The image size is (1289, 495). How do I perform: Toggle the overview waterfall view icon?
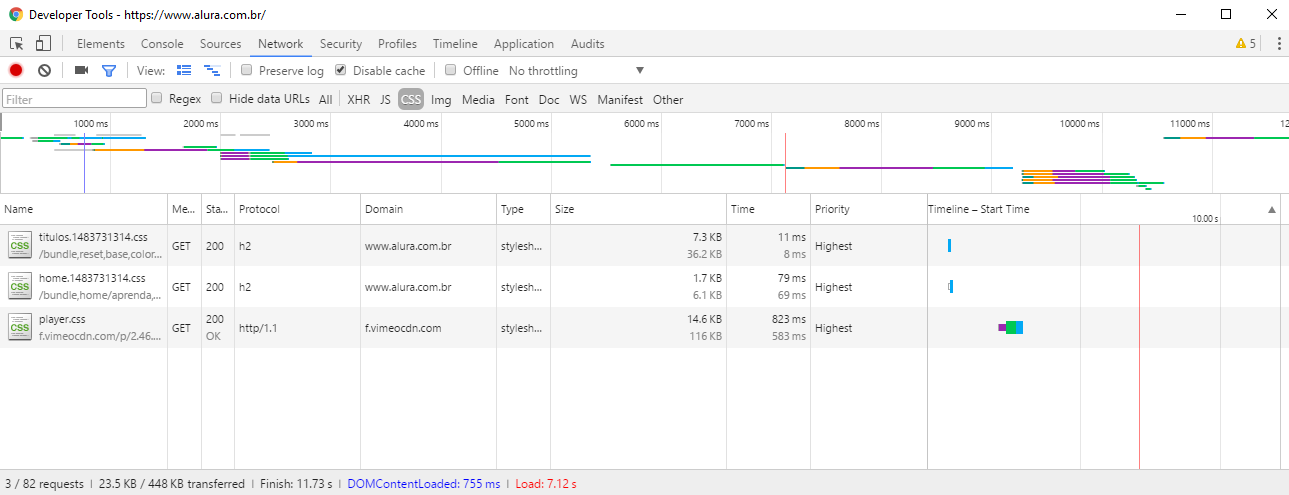pos(212,70)
